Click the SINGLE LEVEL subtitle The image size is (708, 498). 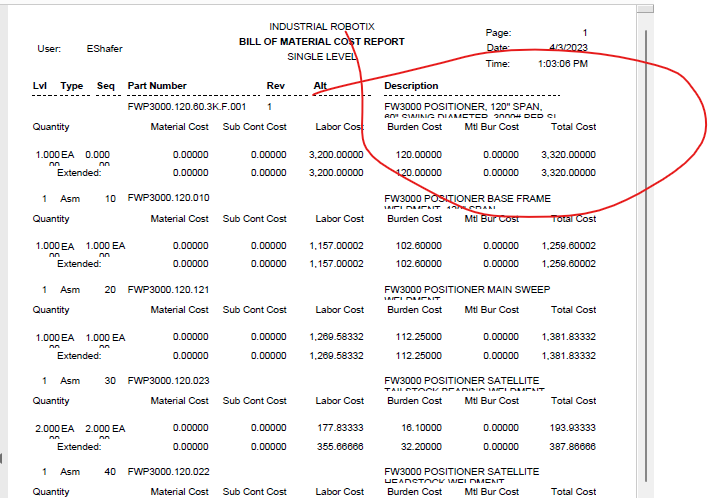321,57
